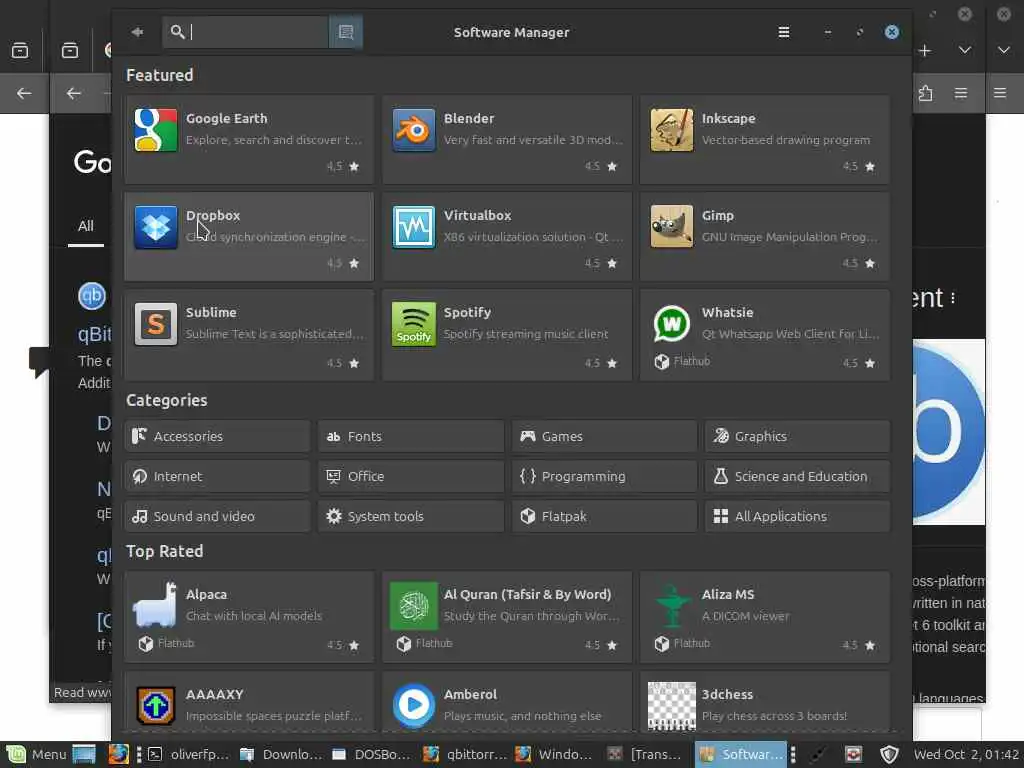Open the Al Quran app icon
The image size is (1024, 768).
413,606
